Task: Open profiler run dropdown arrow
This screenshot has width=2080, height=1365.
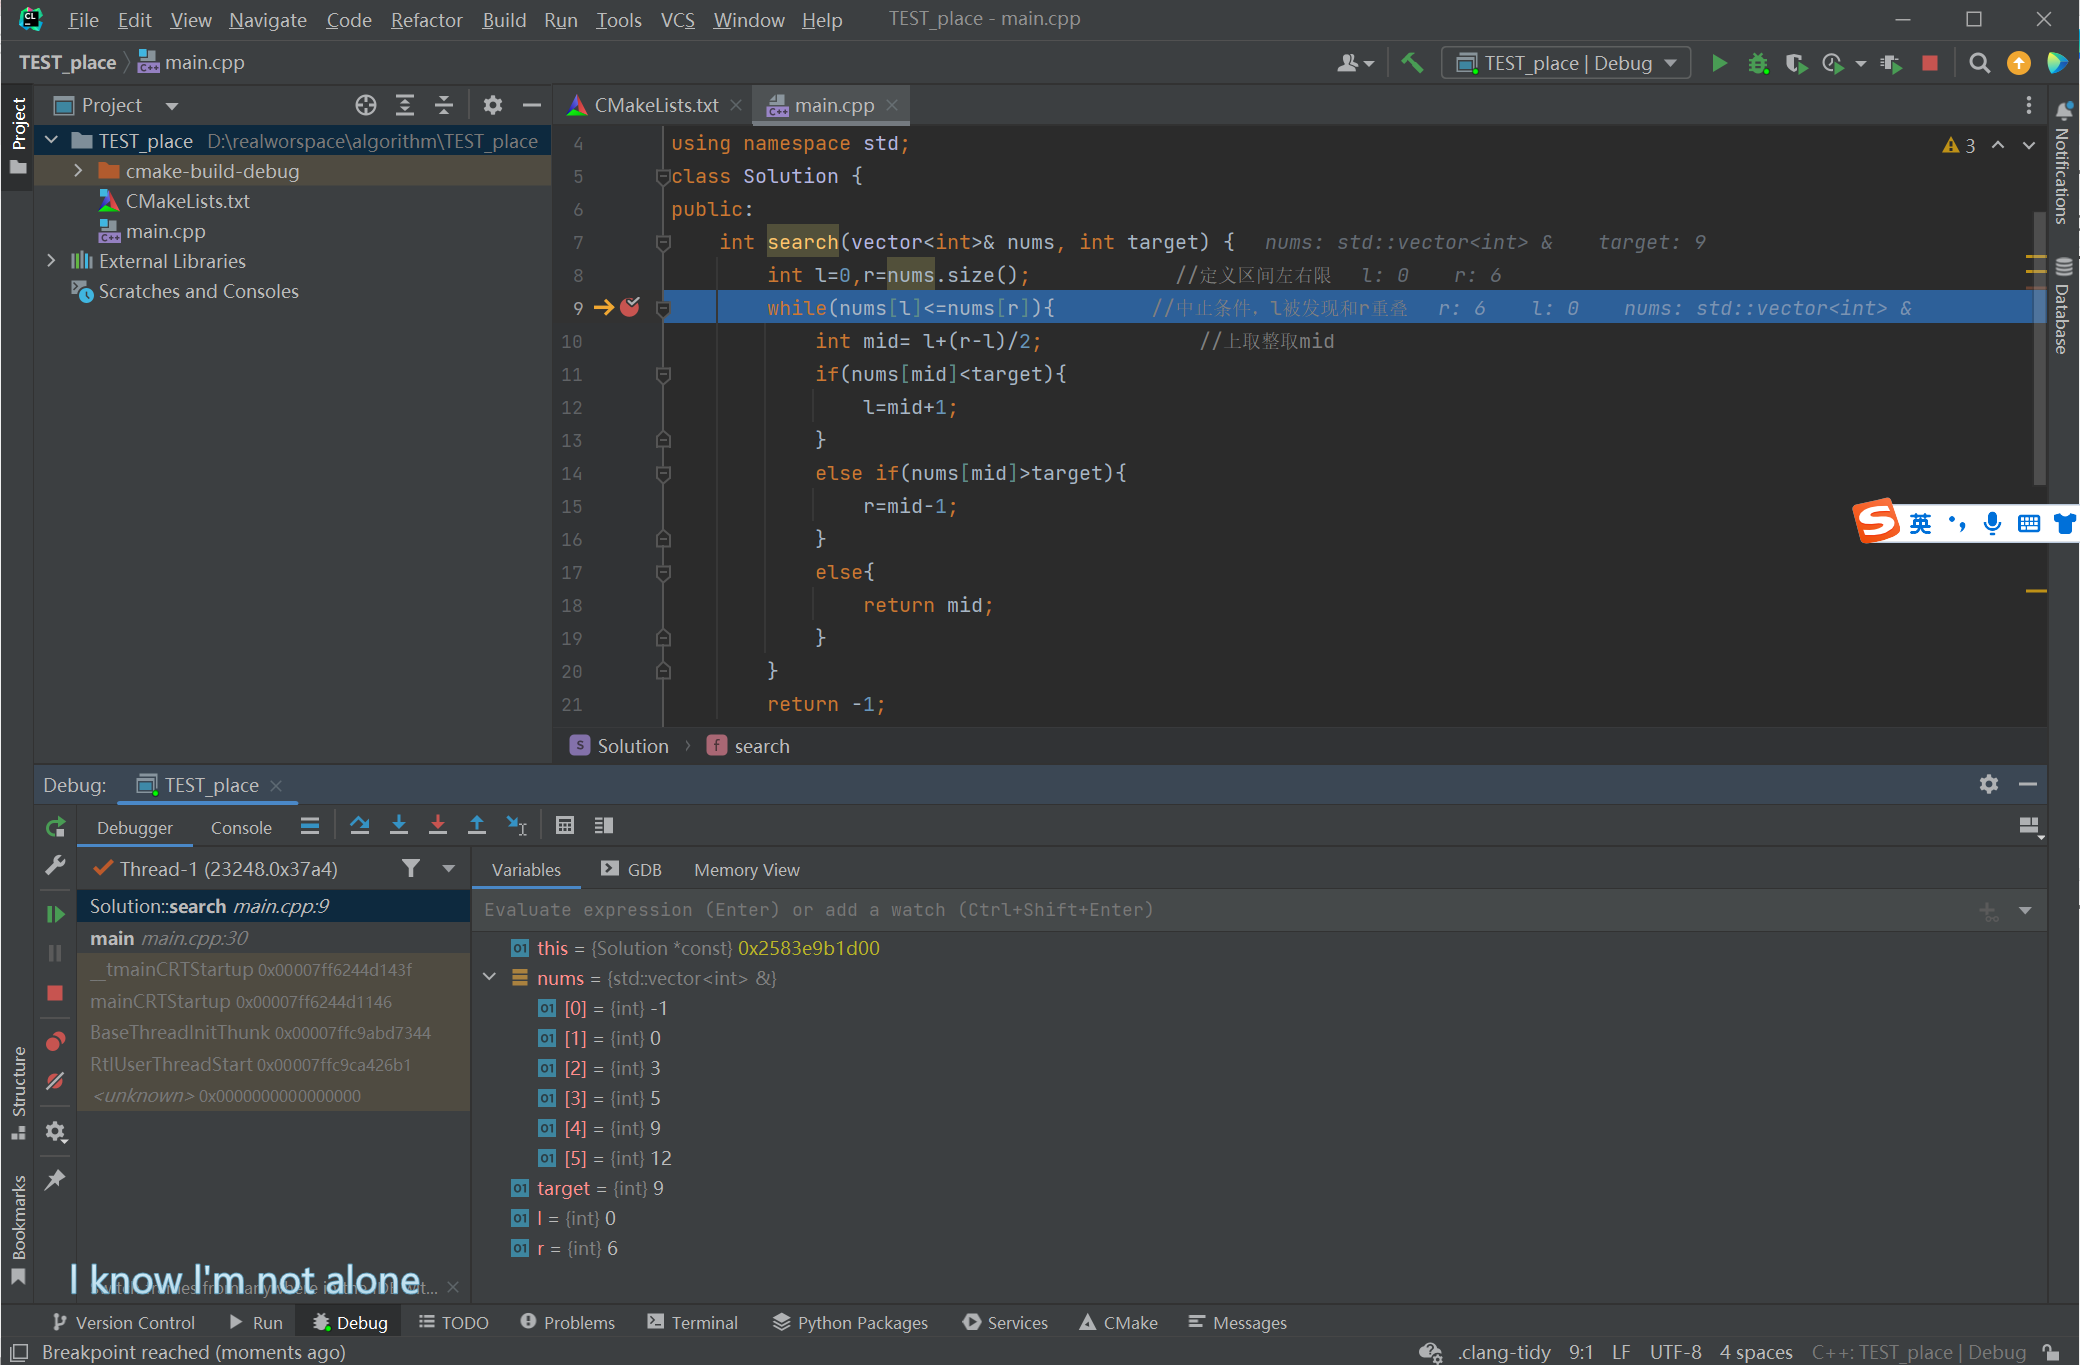Action: pyautogui.click(x=1861, y=63)
